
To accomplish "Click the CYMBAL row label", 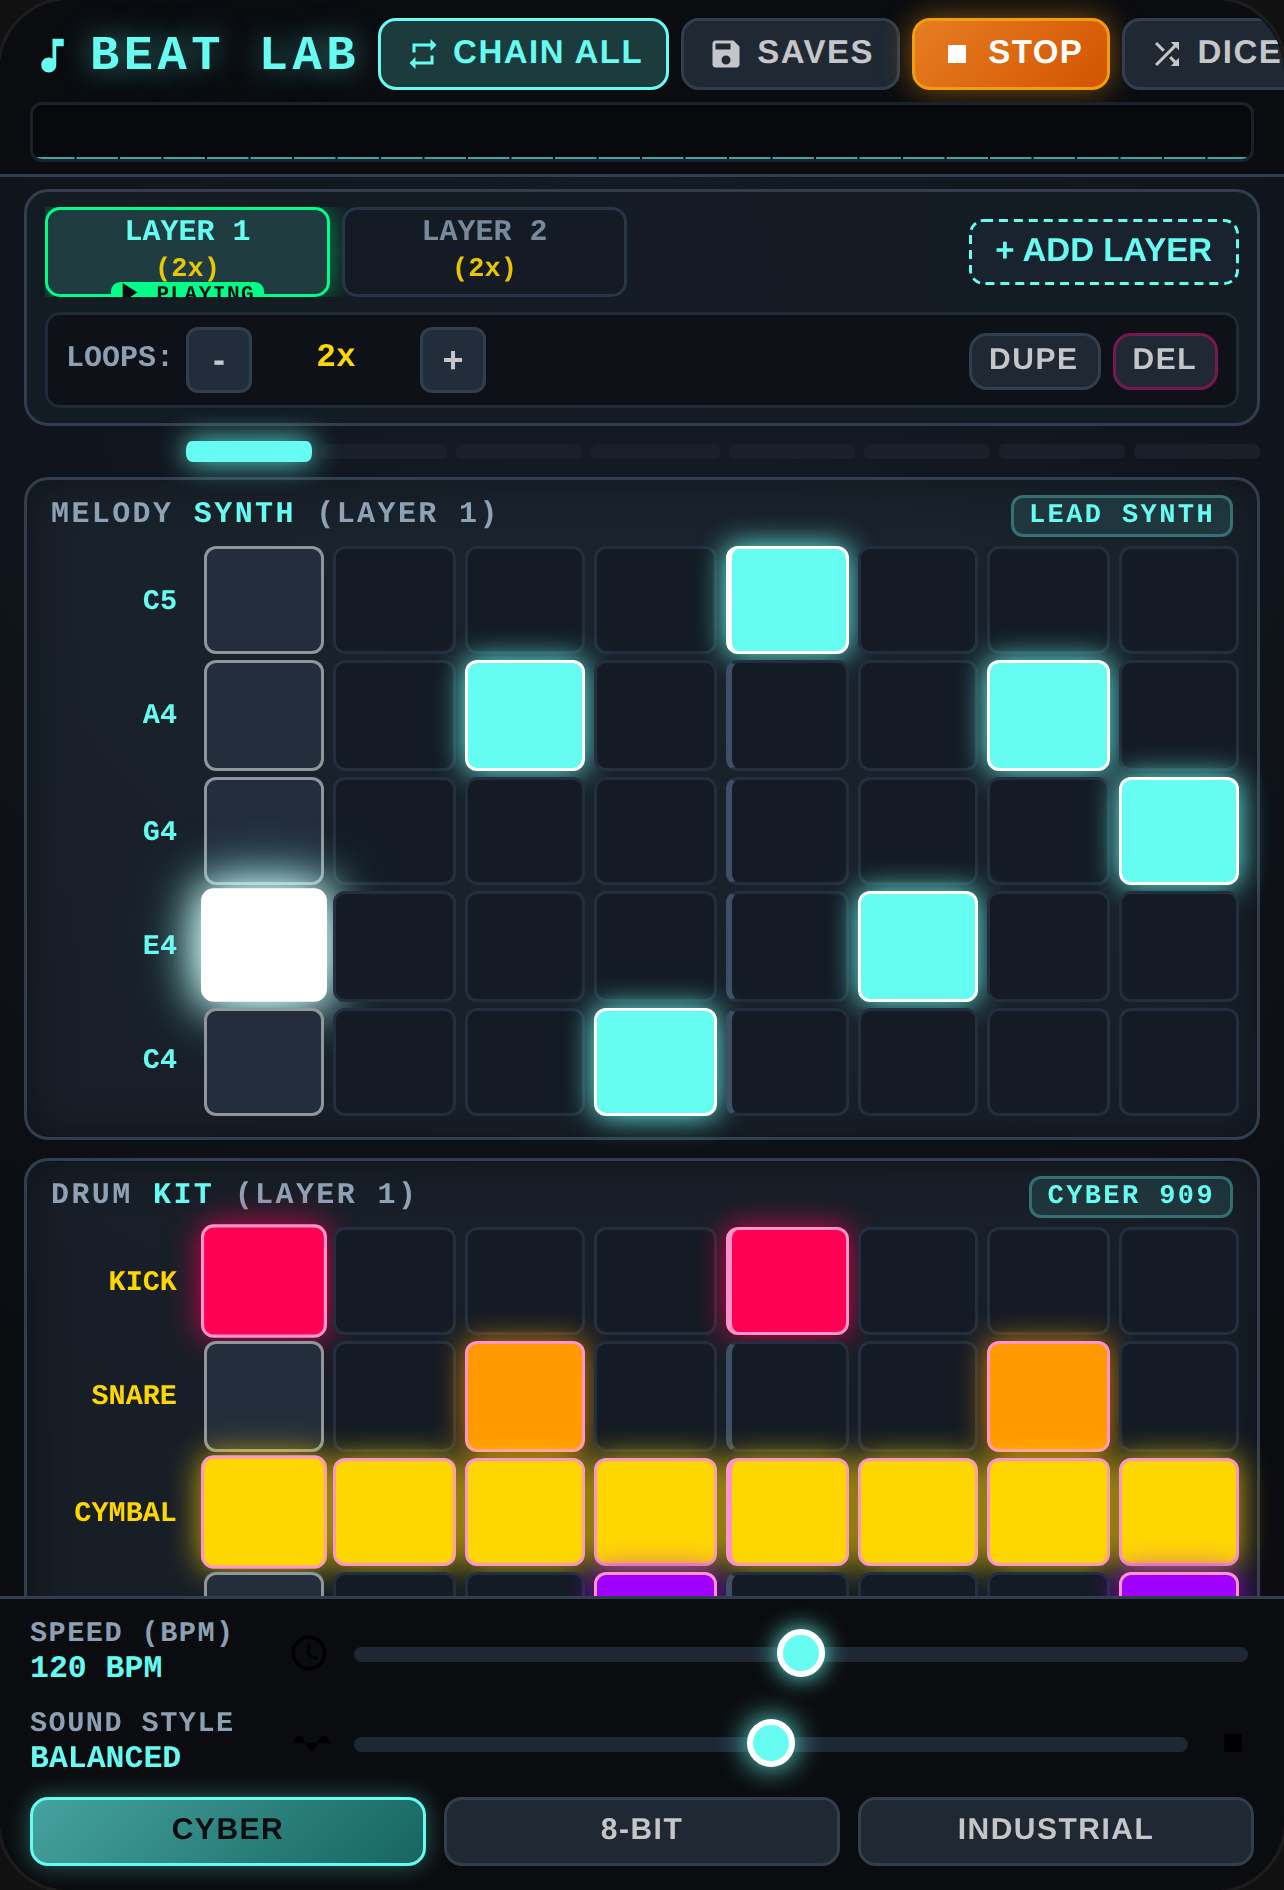I will point(126,1513).
